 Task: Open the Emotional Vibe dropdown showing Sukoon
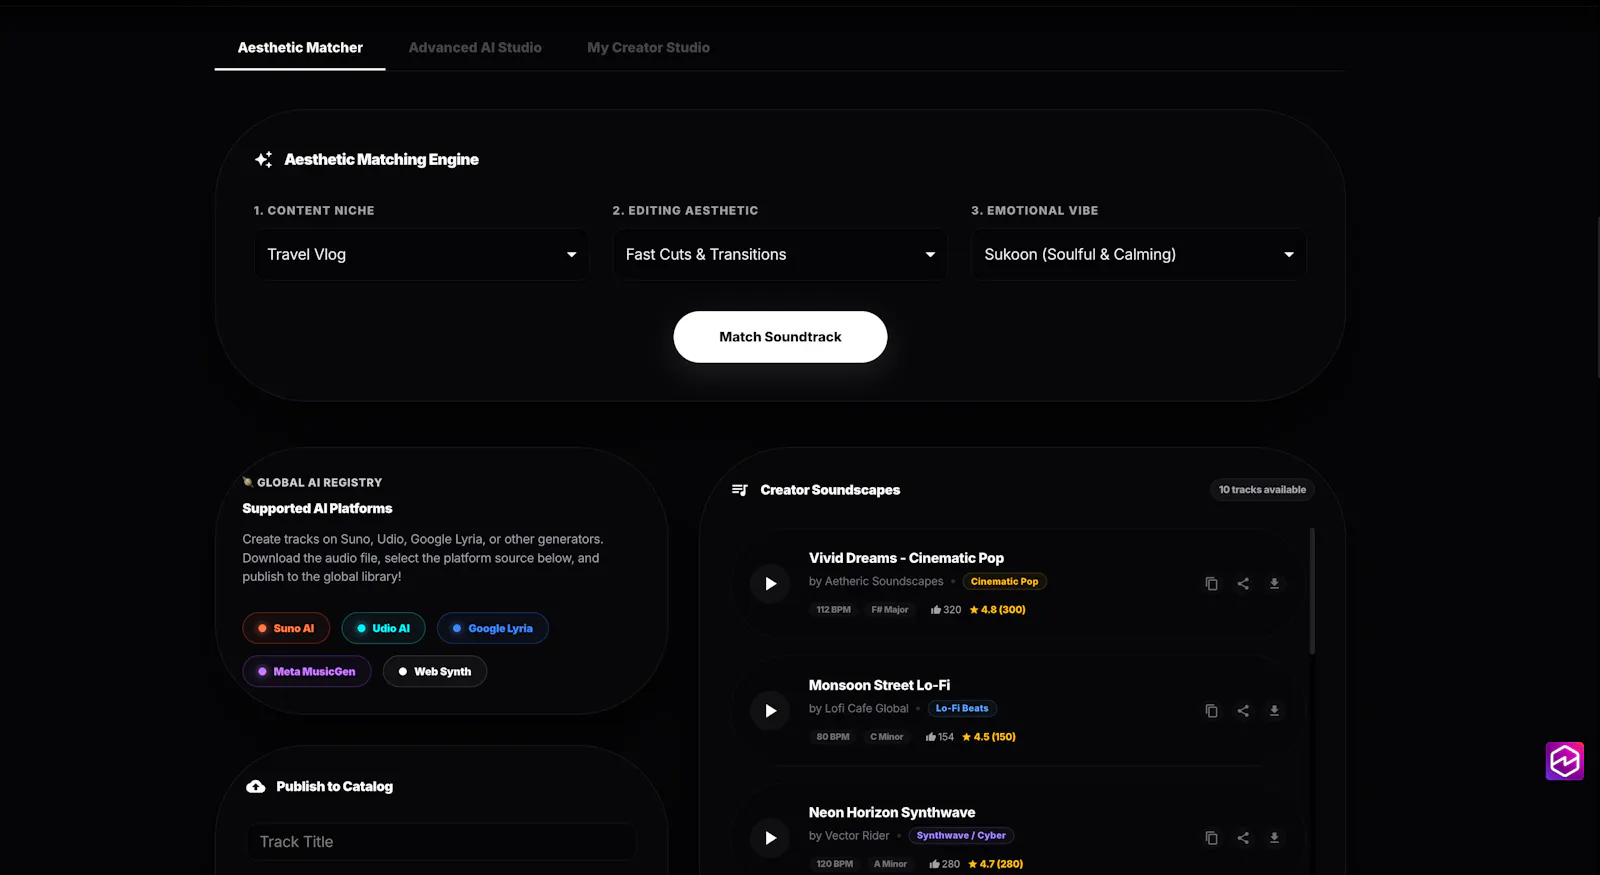1139,255
